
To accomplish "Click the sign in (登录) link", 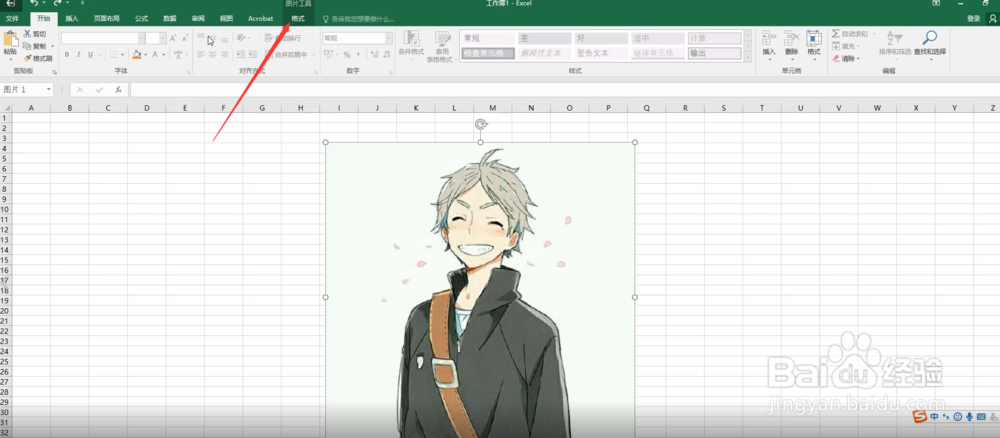I will tap(973, 19).
